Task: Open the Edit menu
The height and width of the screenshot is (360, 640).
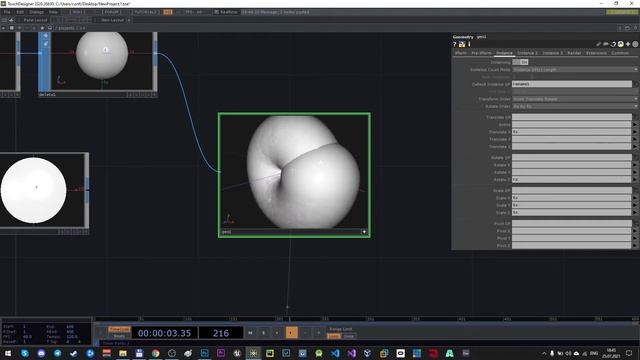Action: (x=20, y=12)
